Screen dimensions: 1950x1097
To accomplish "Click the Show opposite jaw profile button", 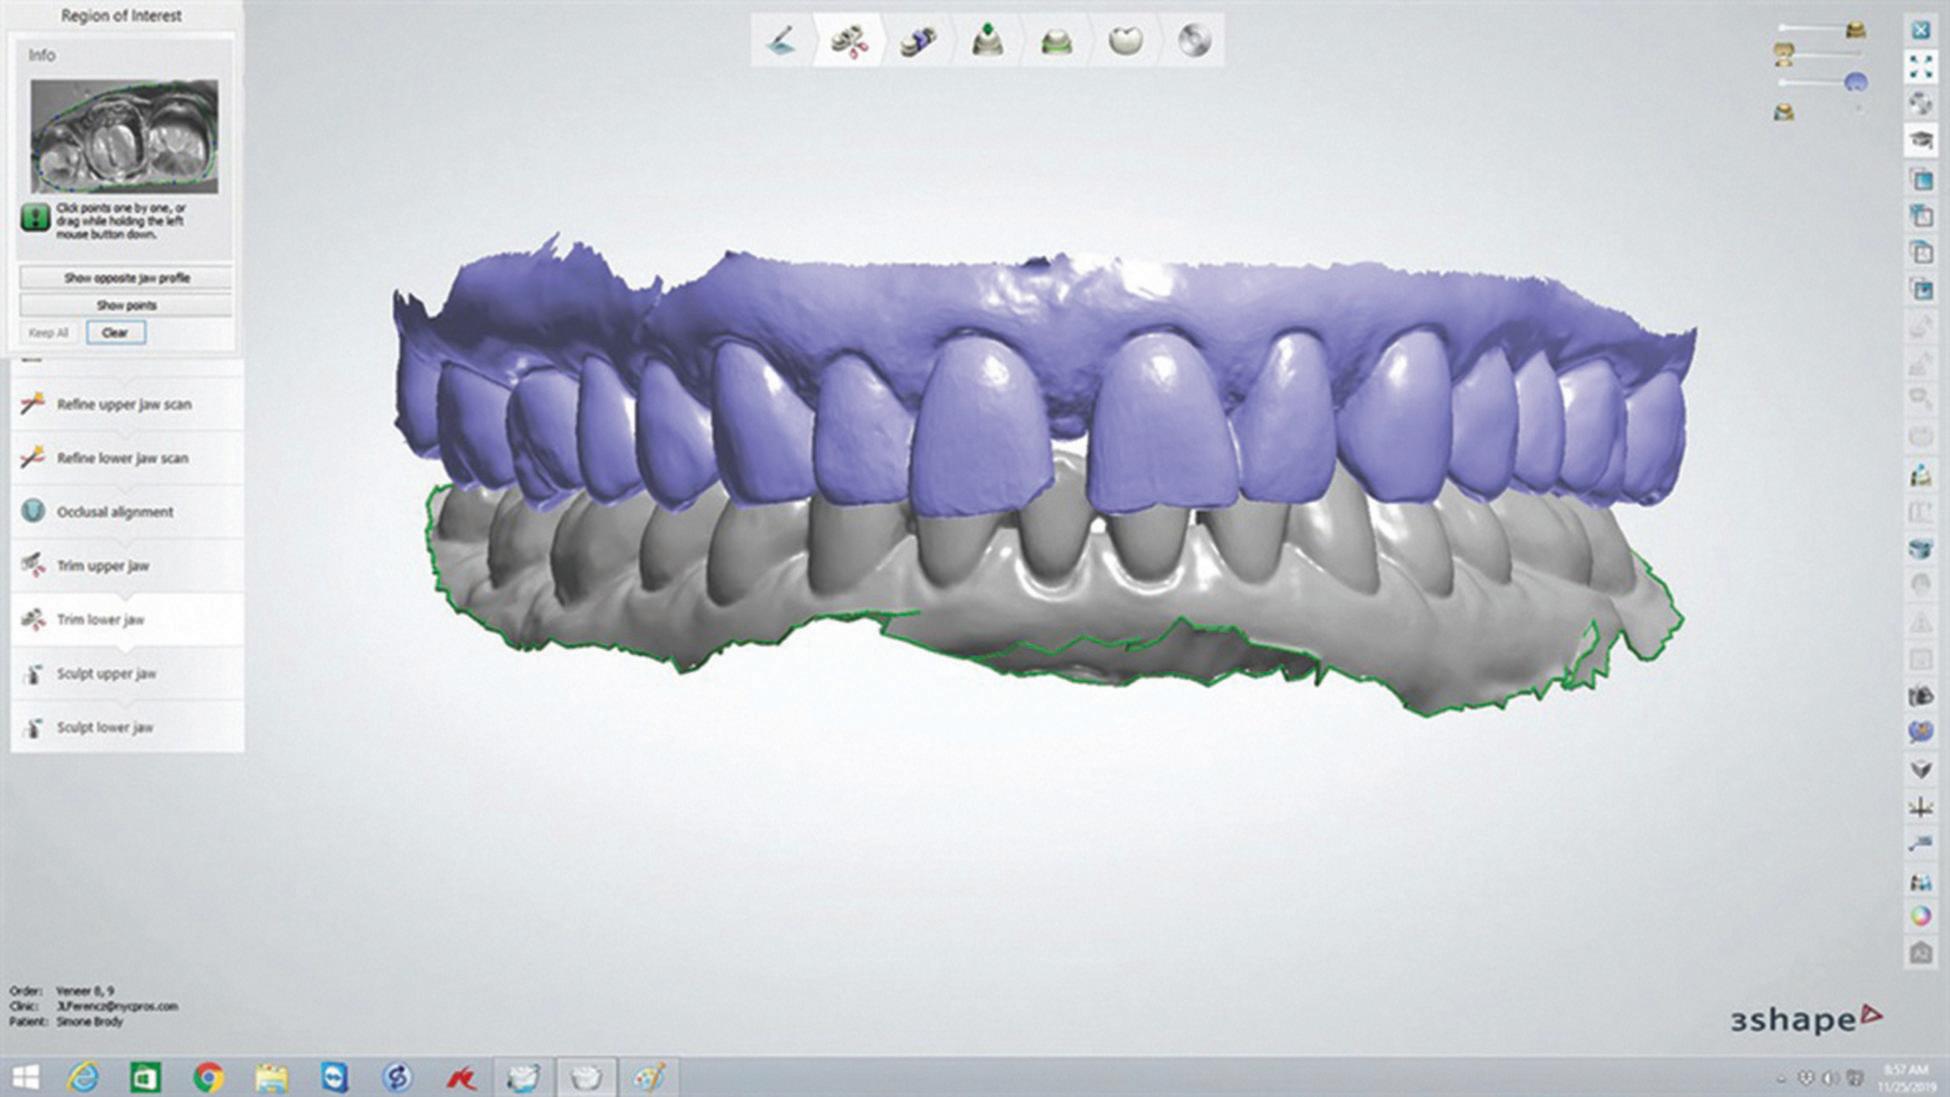I will (x=126, y=278).
